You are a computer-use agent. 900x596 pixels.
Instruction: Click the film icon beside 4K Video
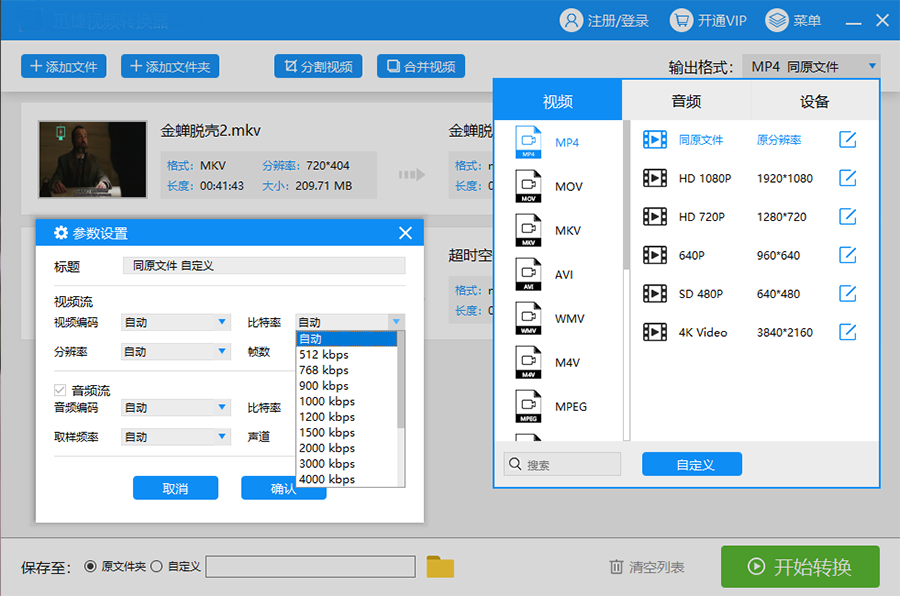pyautogui.click(x=655, y=332)
